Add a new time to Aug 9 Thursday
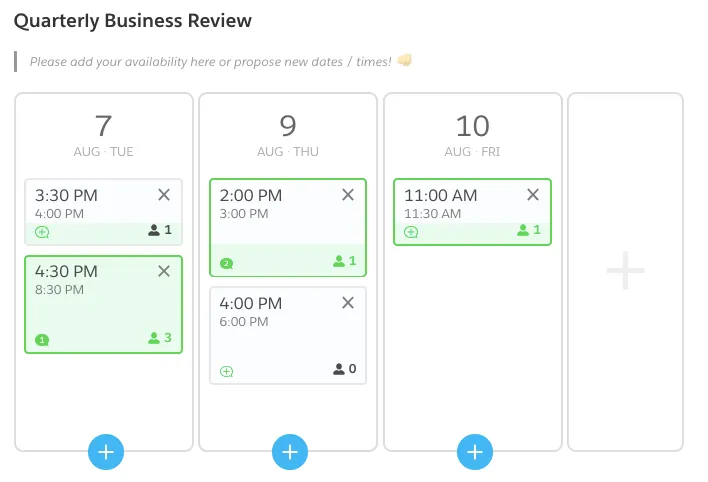 (290, 452)
